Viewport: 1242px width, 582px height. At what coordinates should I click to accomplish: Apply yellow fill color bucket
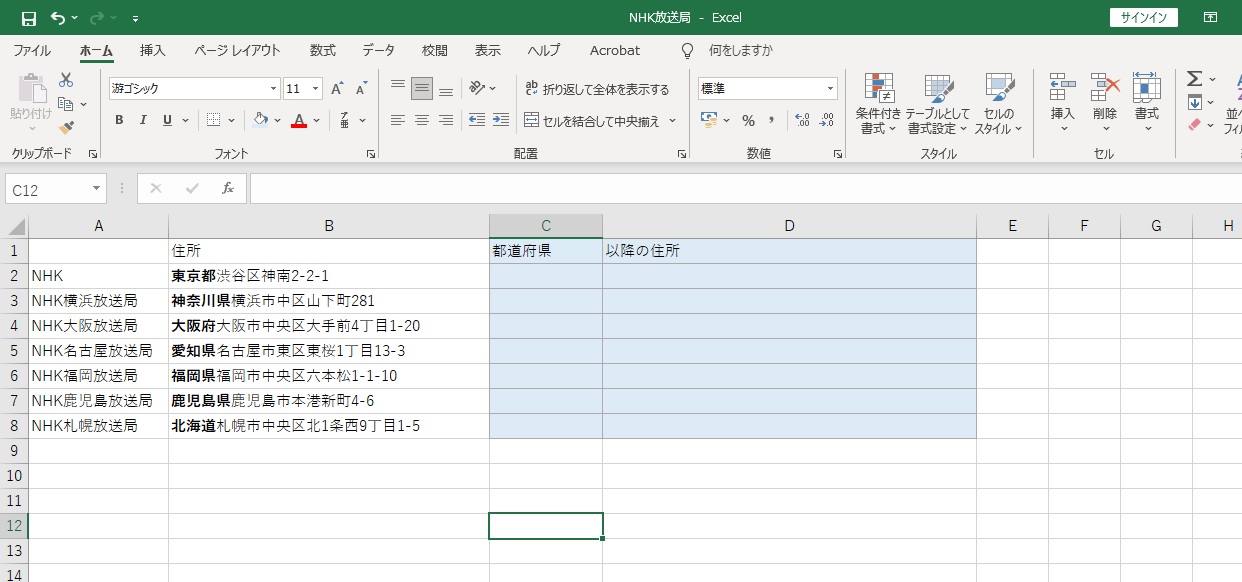[260, 120]
